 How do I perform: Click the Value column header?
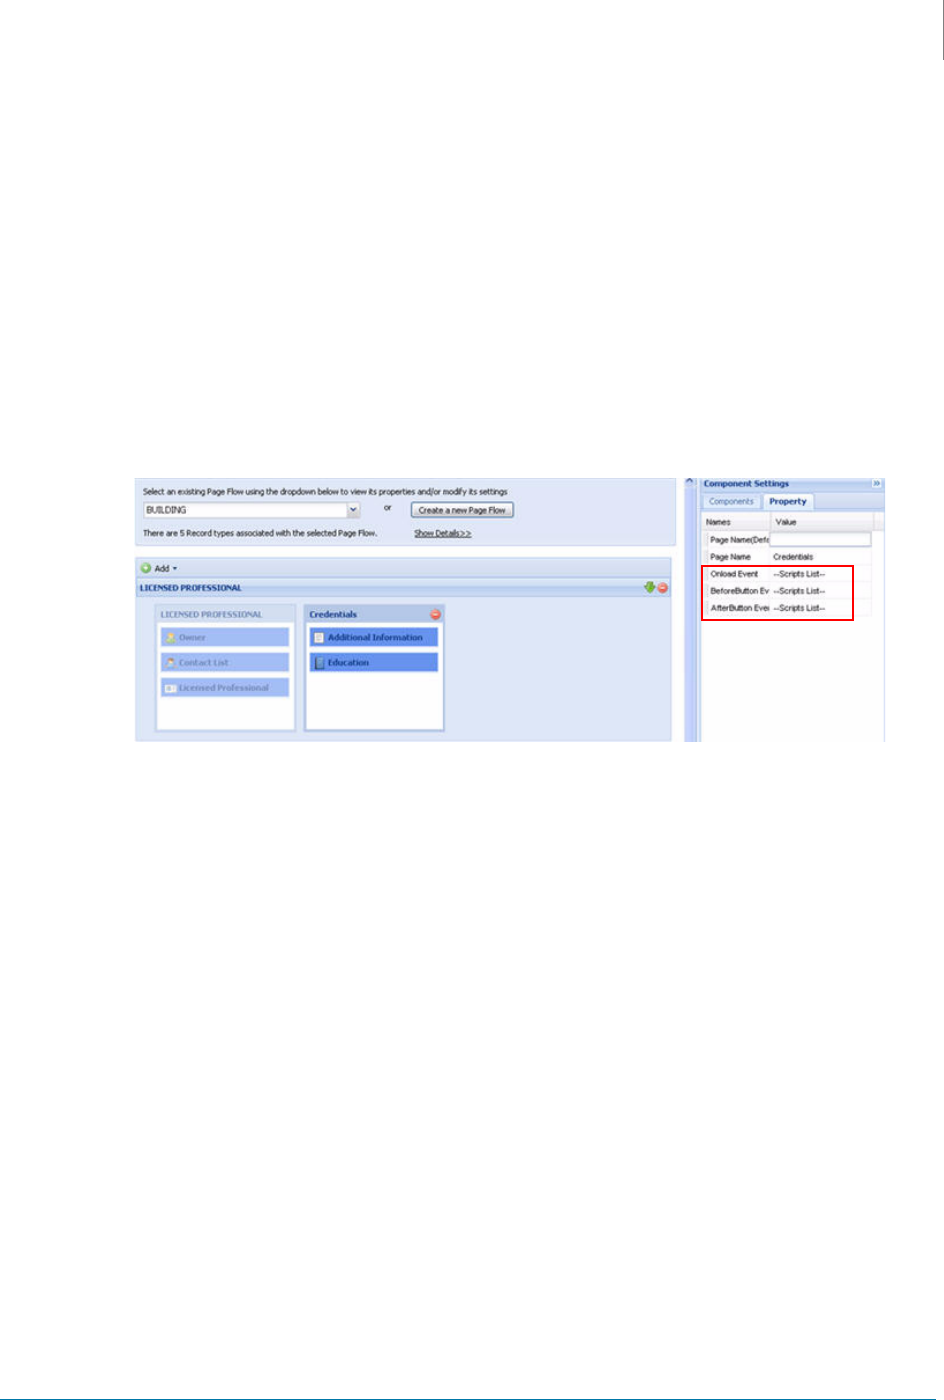click(x=822, y=522)
